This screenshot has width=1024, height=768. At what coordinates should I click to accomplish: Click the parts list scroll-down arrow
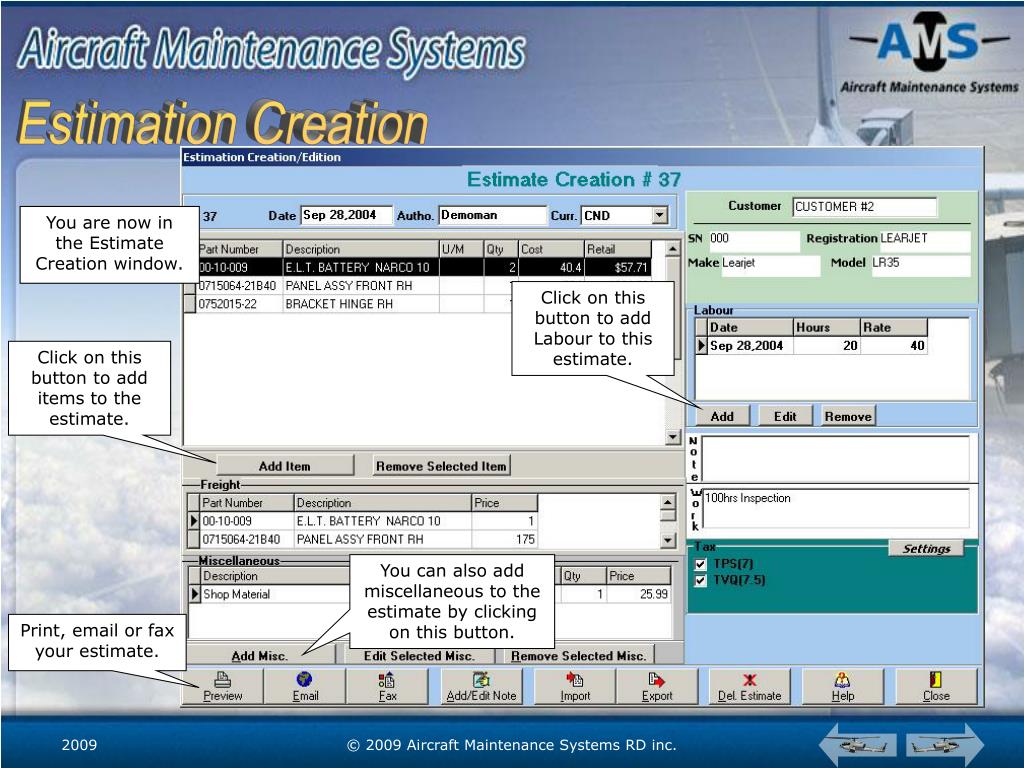point(673,437)
